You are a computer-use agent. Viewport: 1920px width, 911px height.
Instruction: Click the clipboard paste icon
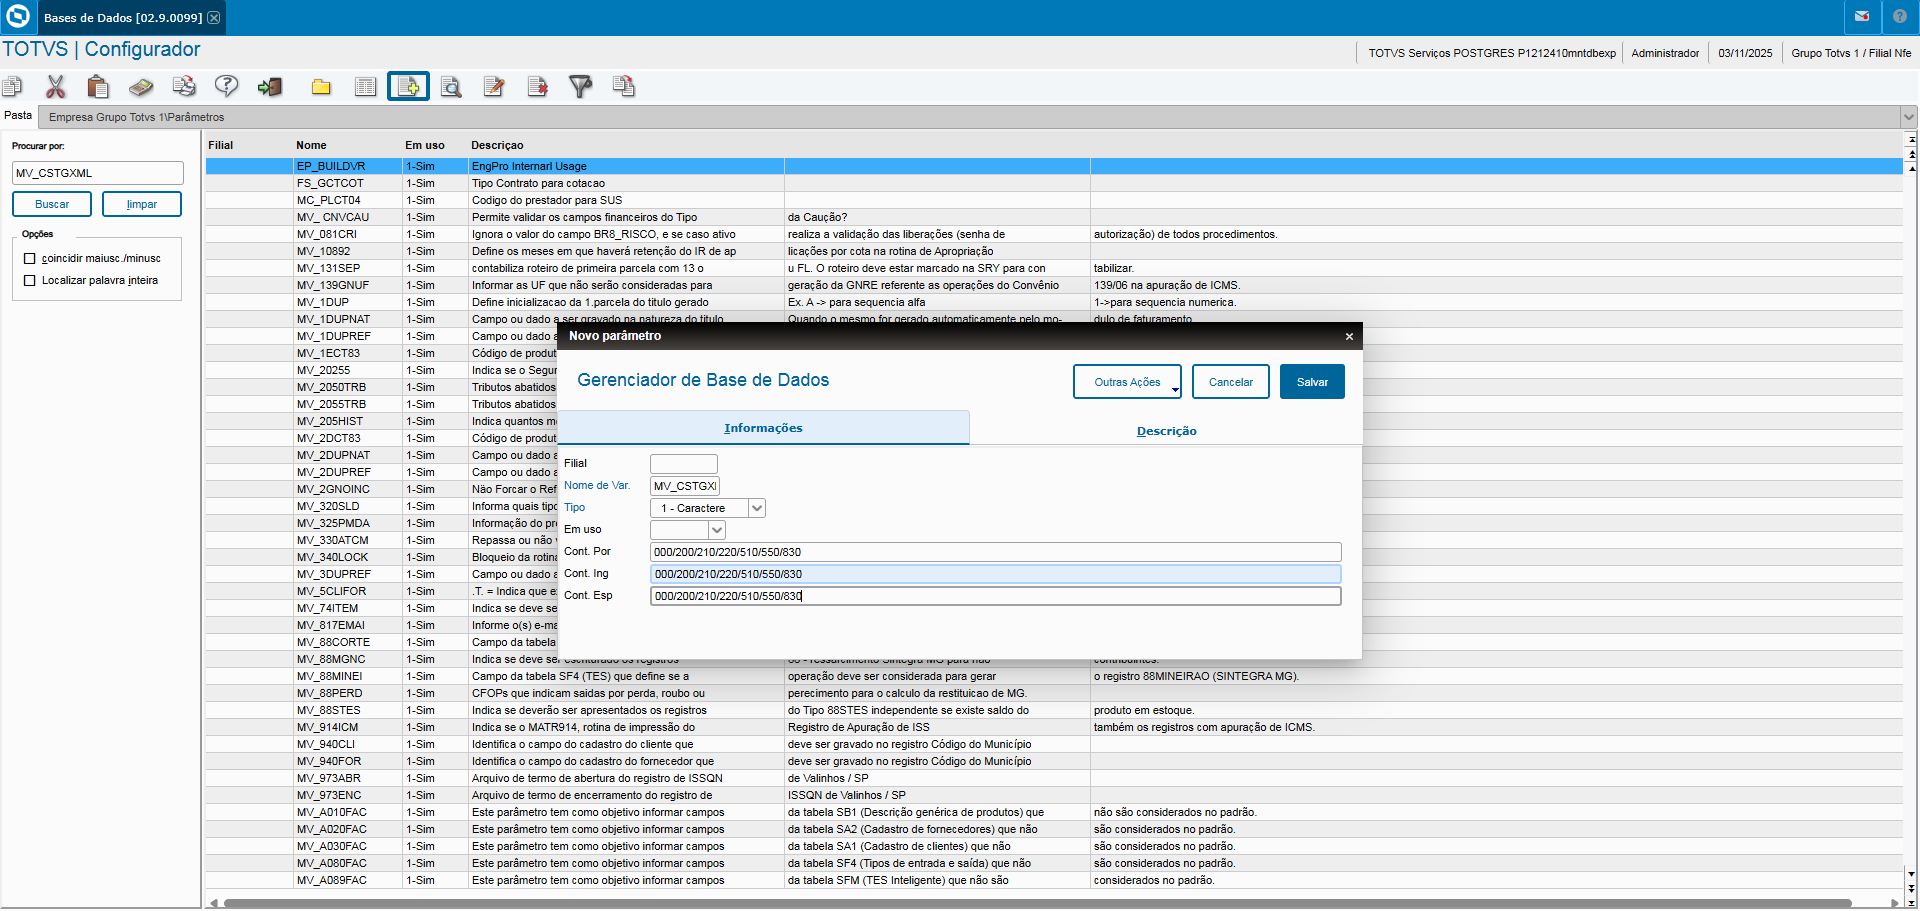[x=98, y=87]
